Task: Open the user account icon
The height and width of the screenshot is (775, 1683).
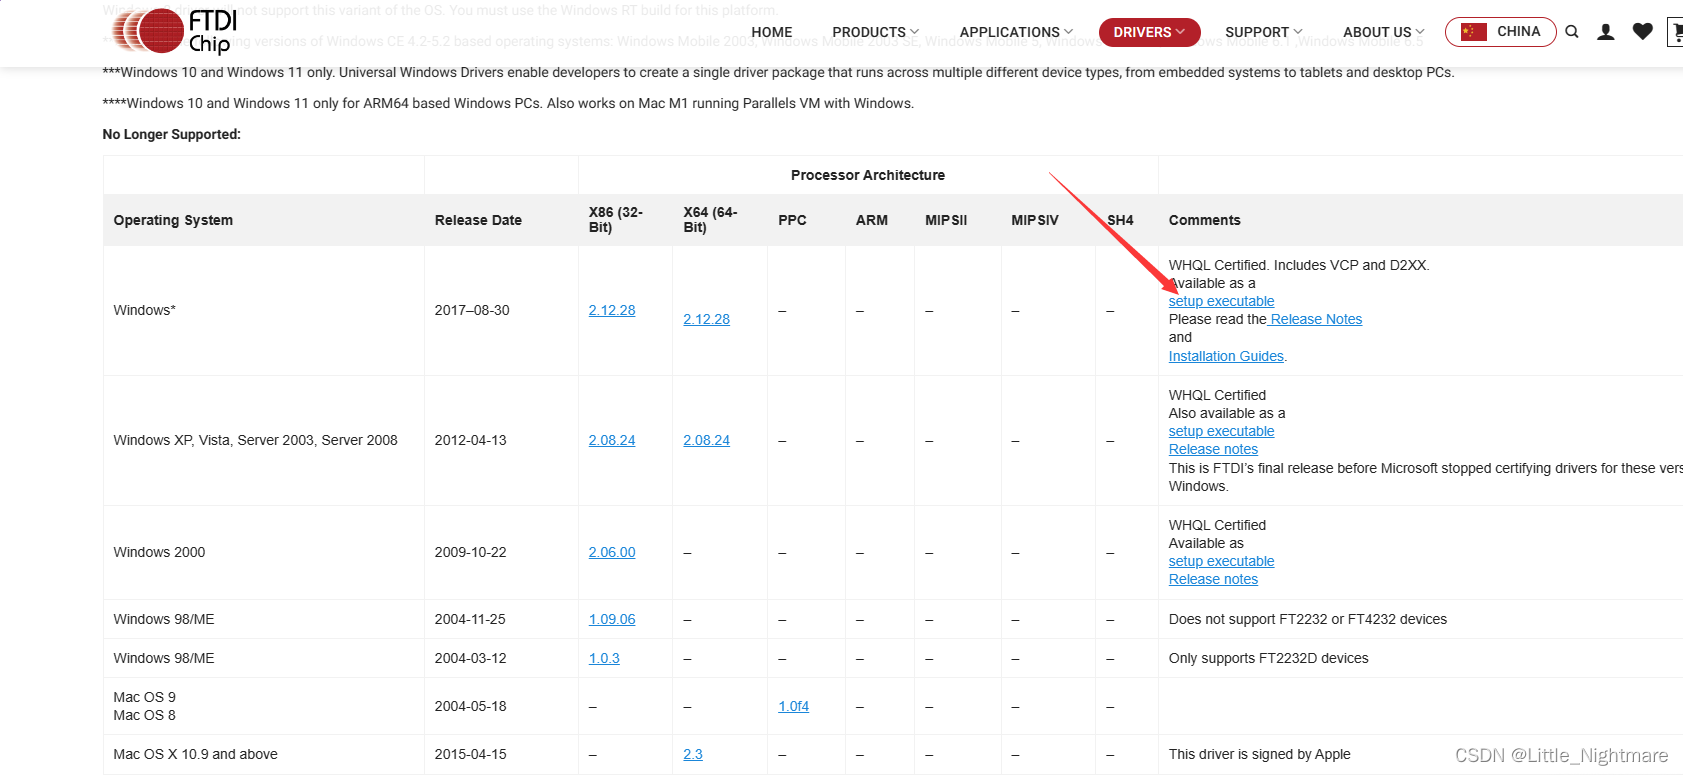Action: pos(1606,32)
